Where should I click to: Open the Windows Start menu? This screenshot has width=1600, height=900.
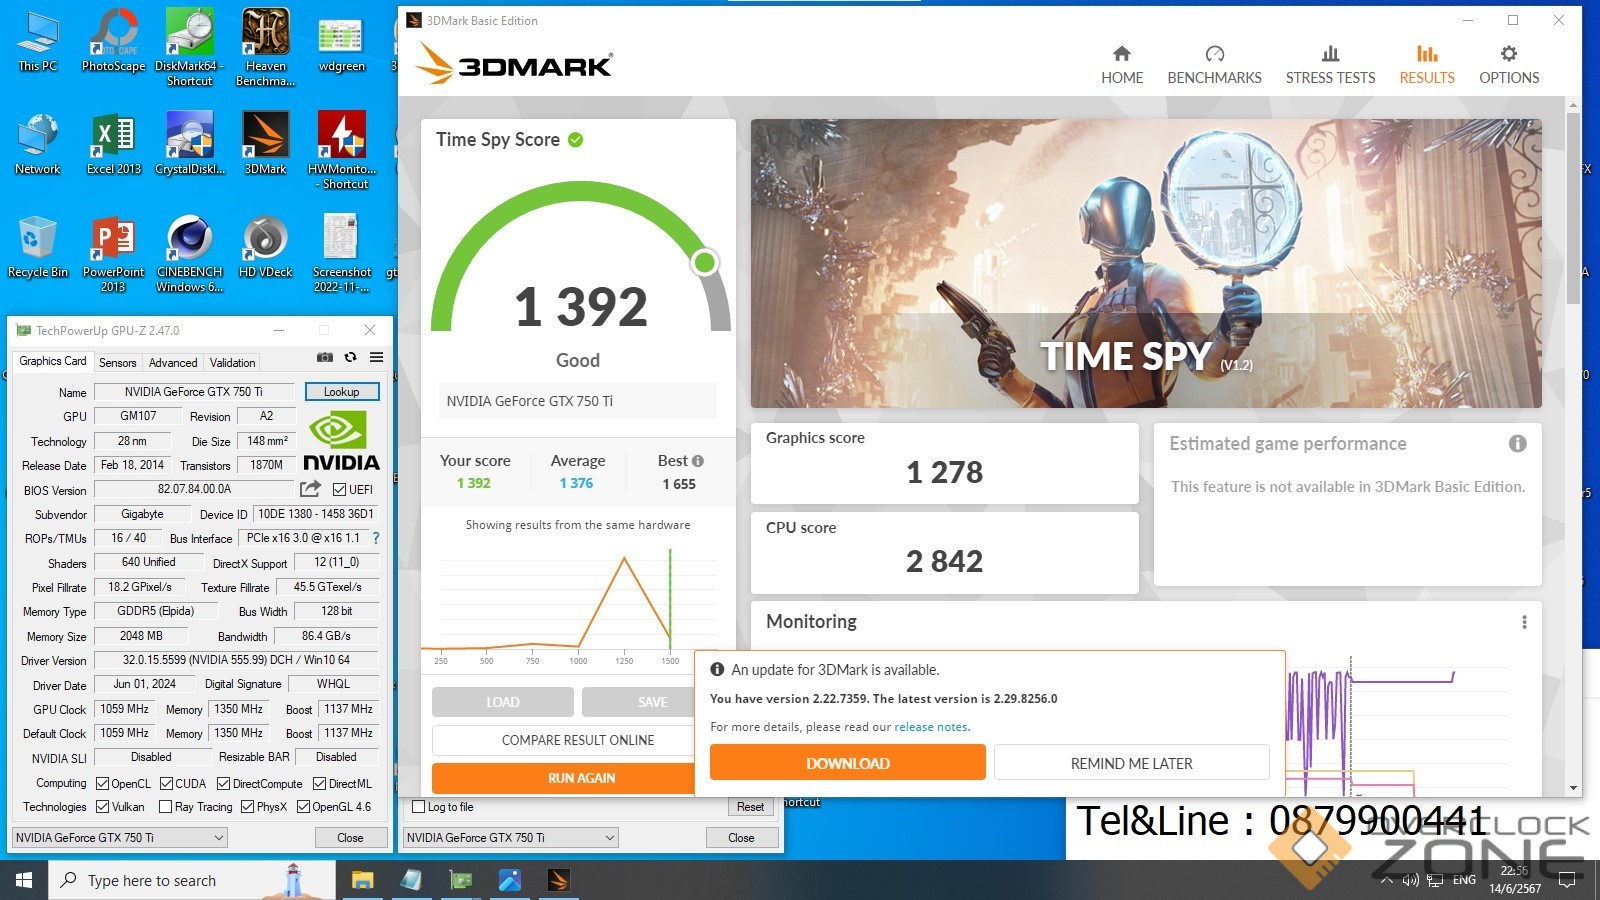[x=24, y=880]
